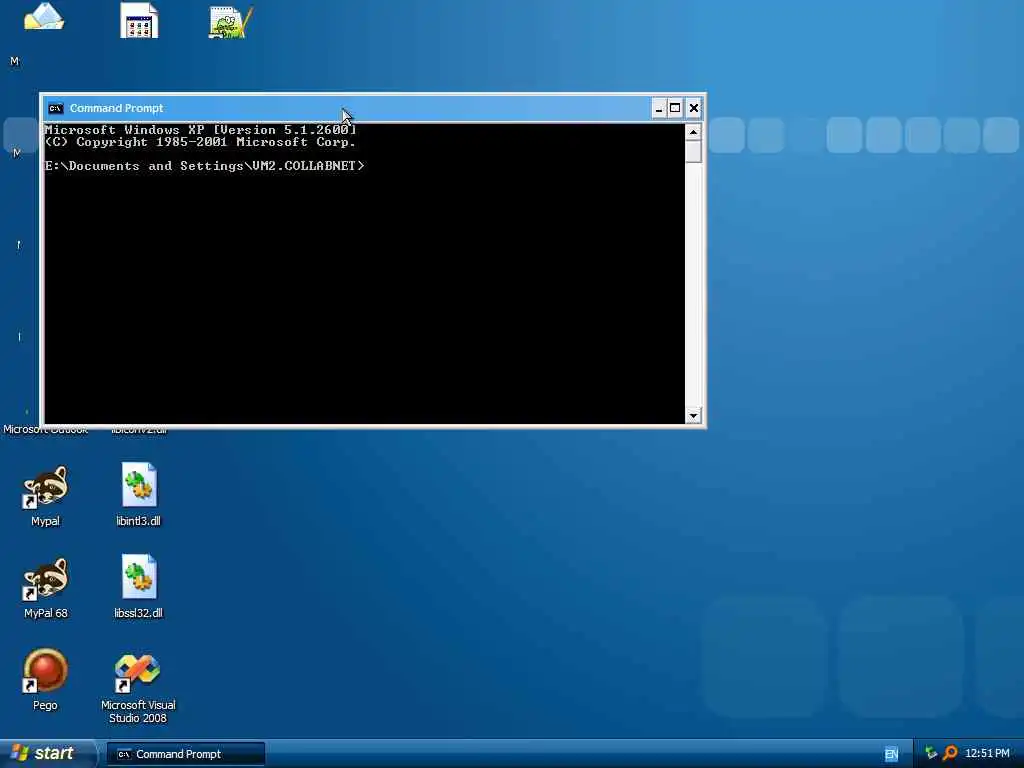Click the orange magnifier tray icon
Viewport: 1024px width, 768px height.
pos(951,753)
